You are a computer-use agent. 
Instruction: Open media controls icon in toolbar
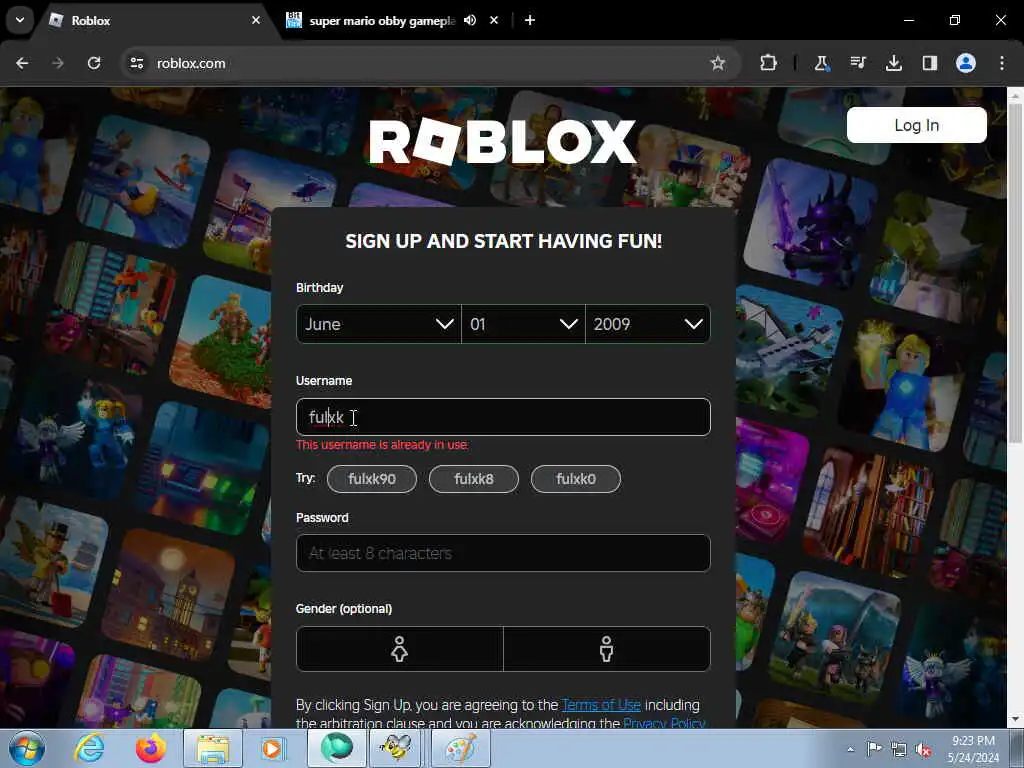pyautogui.click(x=857, y=63)
